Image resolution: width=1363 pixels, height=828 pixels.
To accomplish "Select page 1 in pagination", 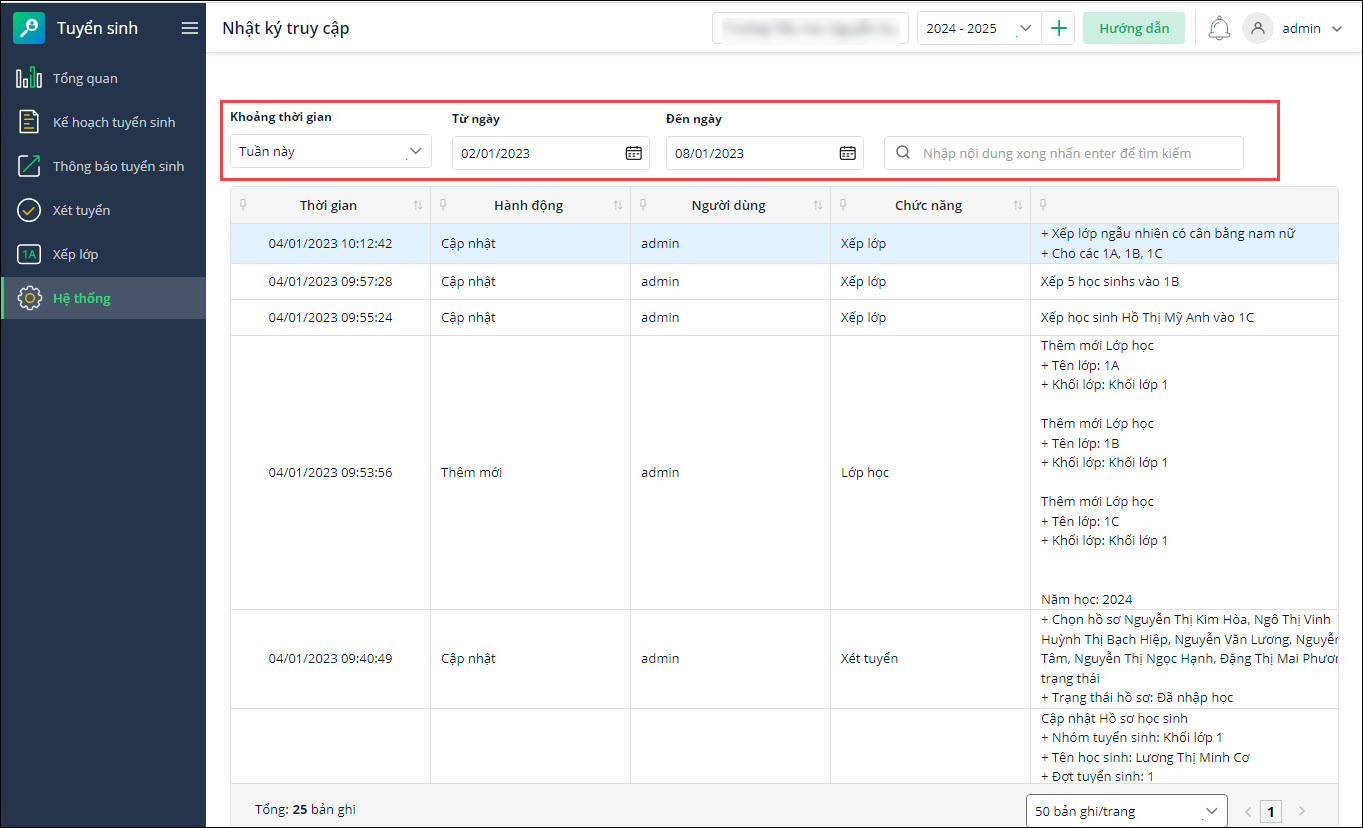I will (1271, 811).
